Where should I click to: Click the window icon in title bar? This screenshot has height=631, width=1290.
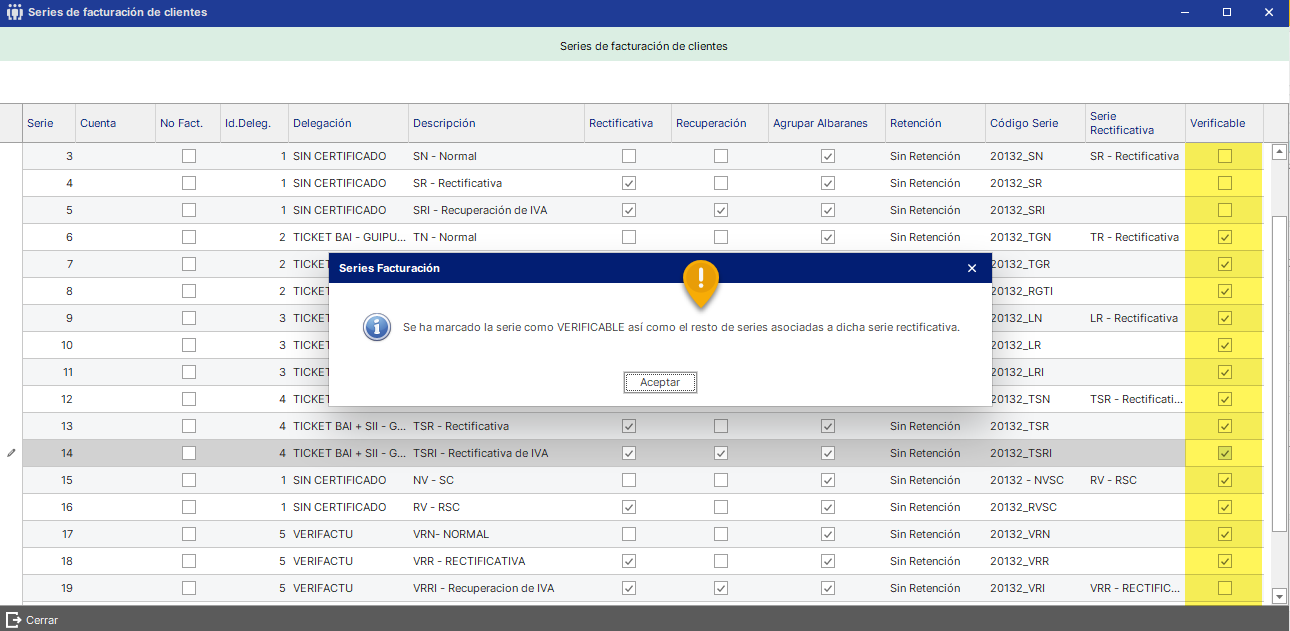coord(14,13)
